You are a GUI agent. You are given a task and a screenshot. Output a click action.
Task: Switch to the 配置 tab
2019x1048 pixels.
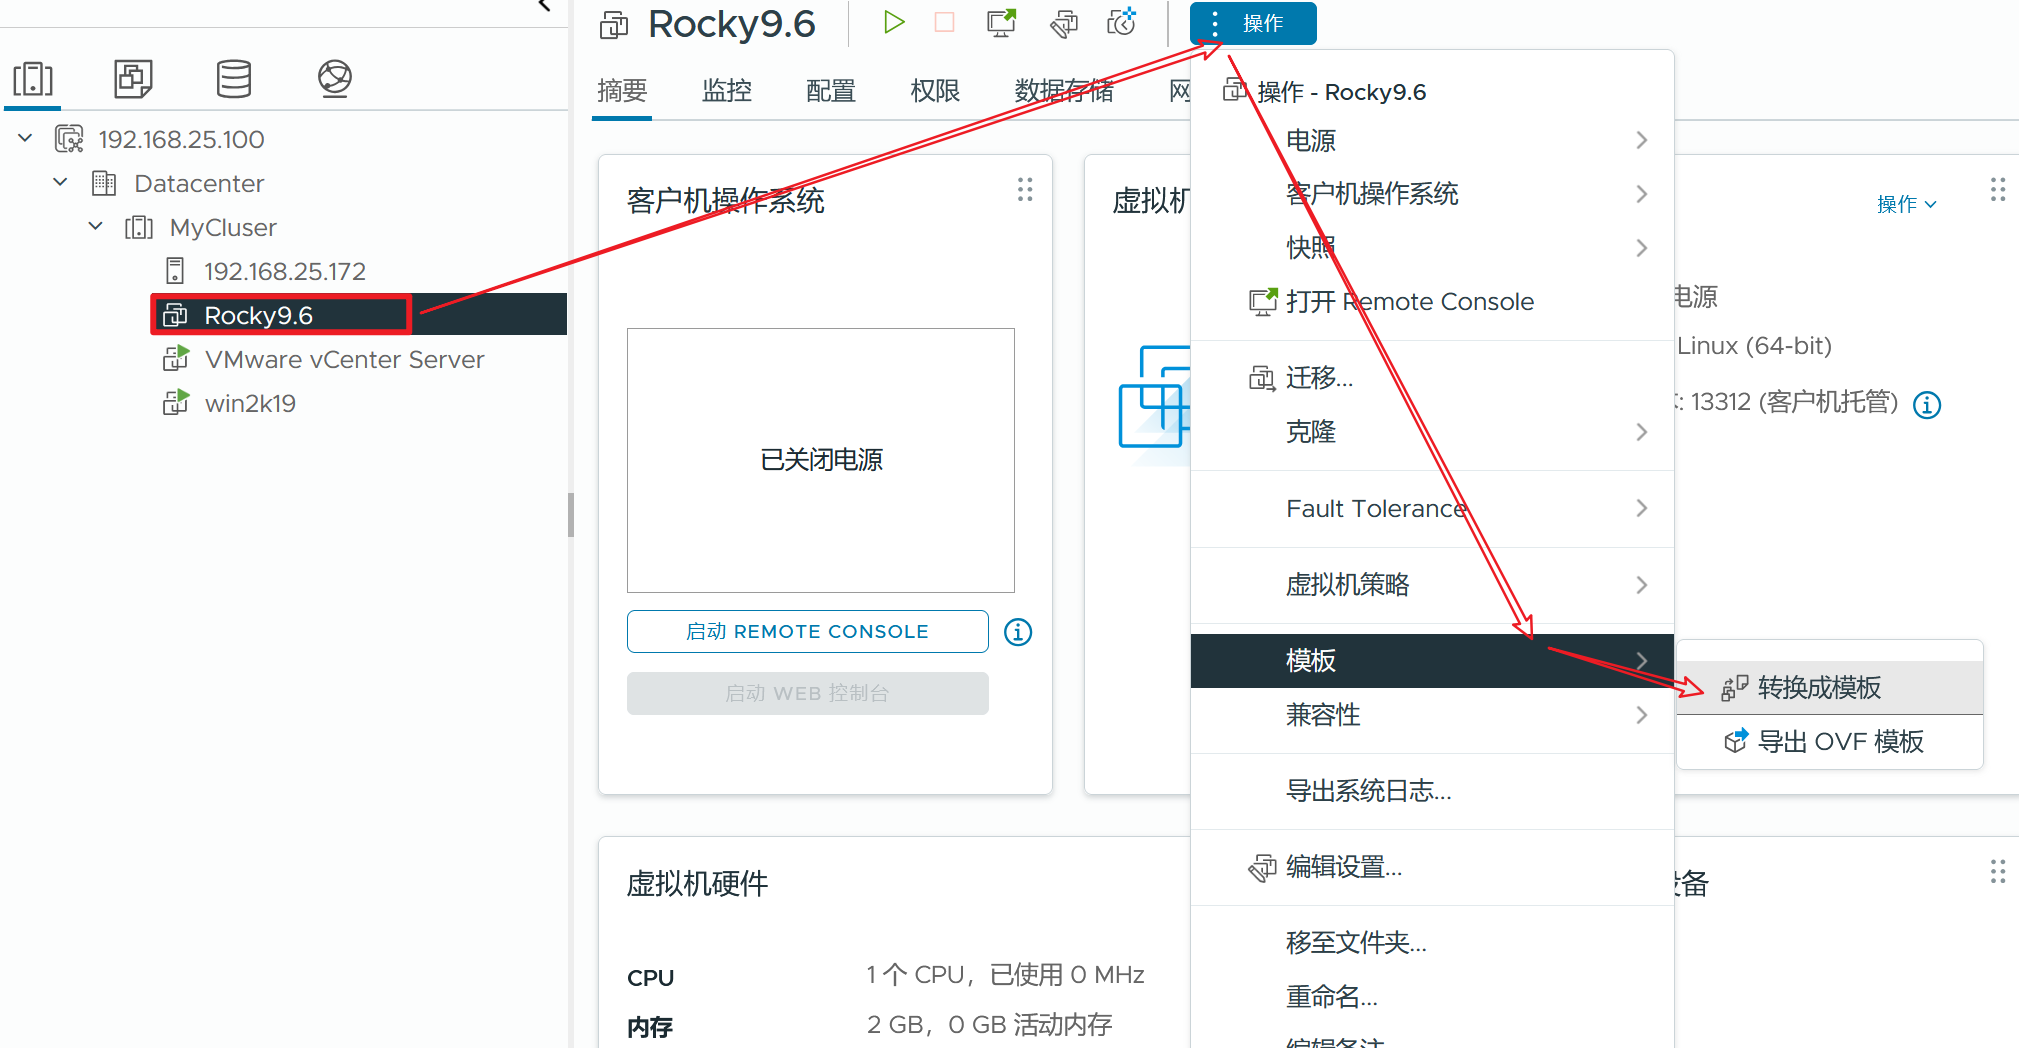click(x=831, y=91)
